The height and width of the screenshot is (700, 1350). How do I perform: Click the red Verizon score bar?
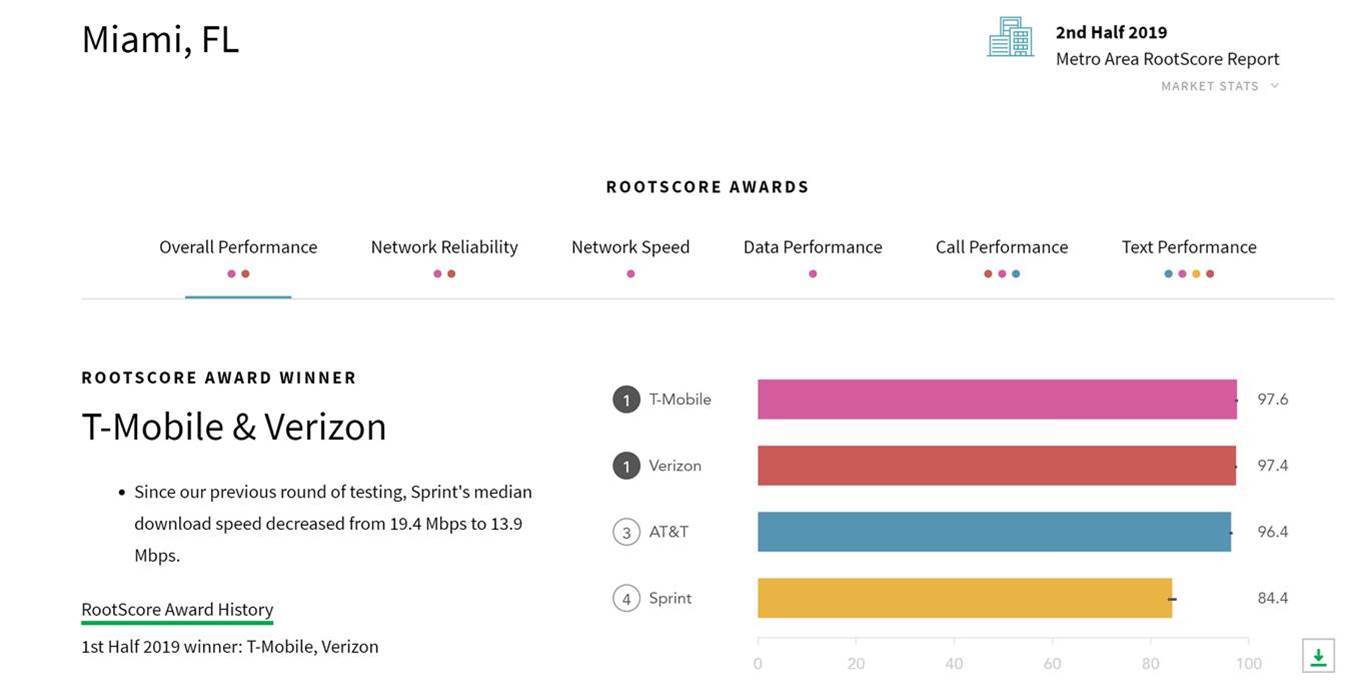[x=996, y=466]
